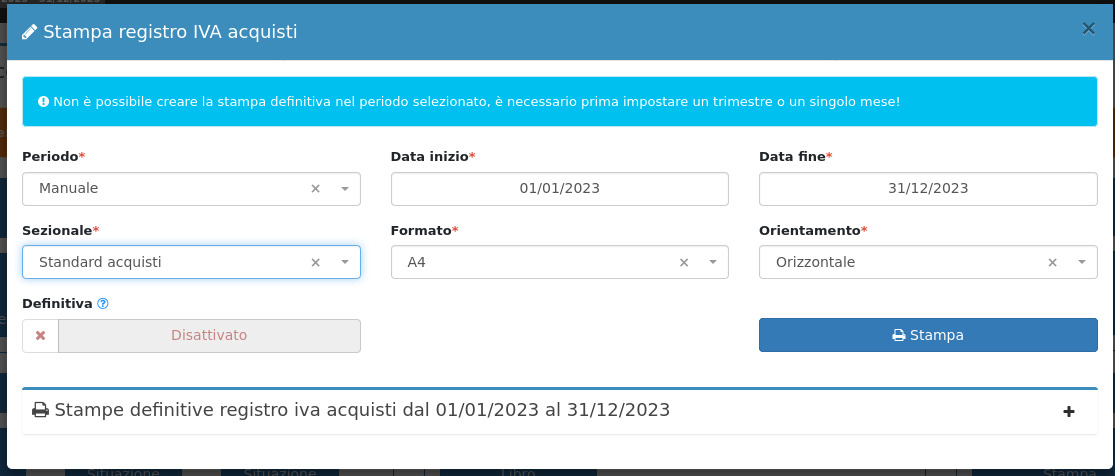Viewport: 1115px width, 476px height.
Task: Clear the Periodo selection with the x
Action: 315,188
